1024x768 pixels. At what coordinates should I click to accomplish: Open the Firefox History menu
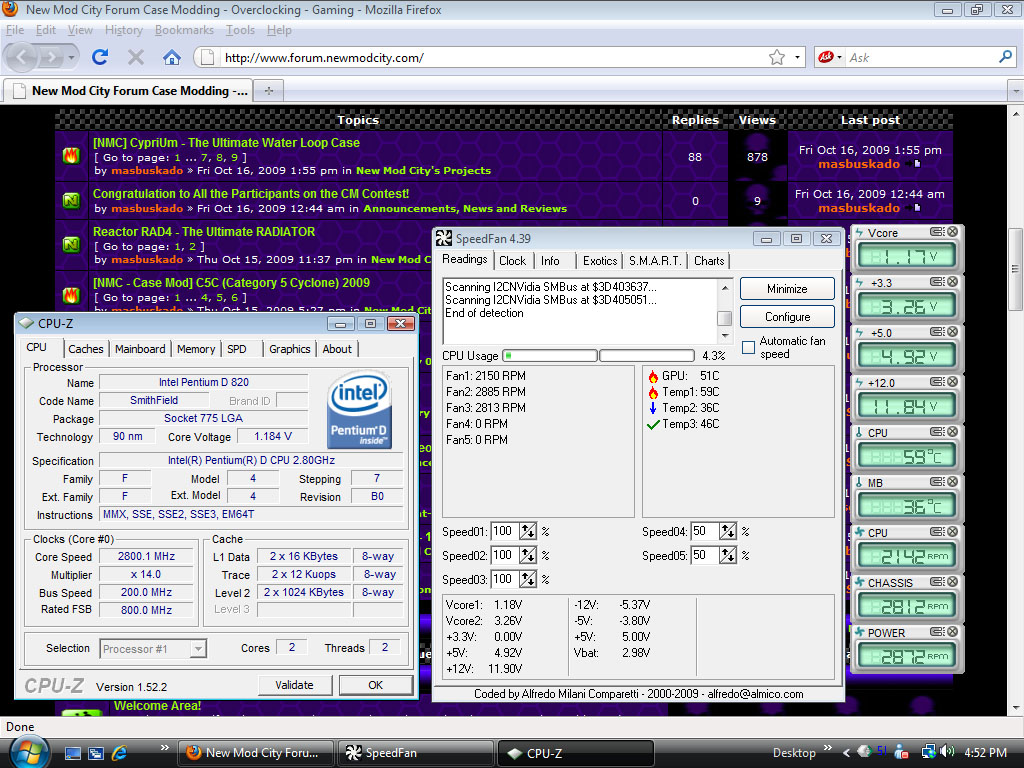click(x=123, y=30)
